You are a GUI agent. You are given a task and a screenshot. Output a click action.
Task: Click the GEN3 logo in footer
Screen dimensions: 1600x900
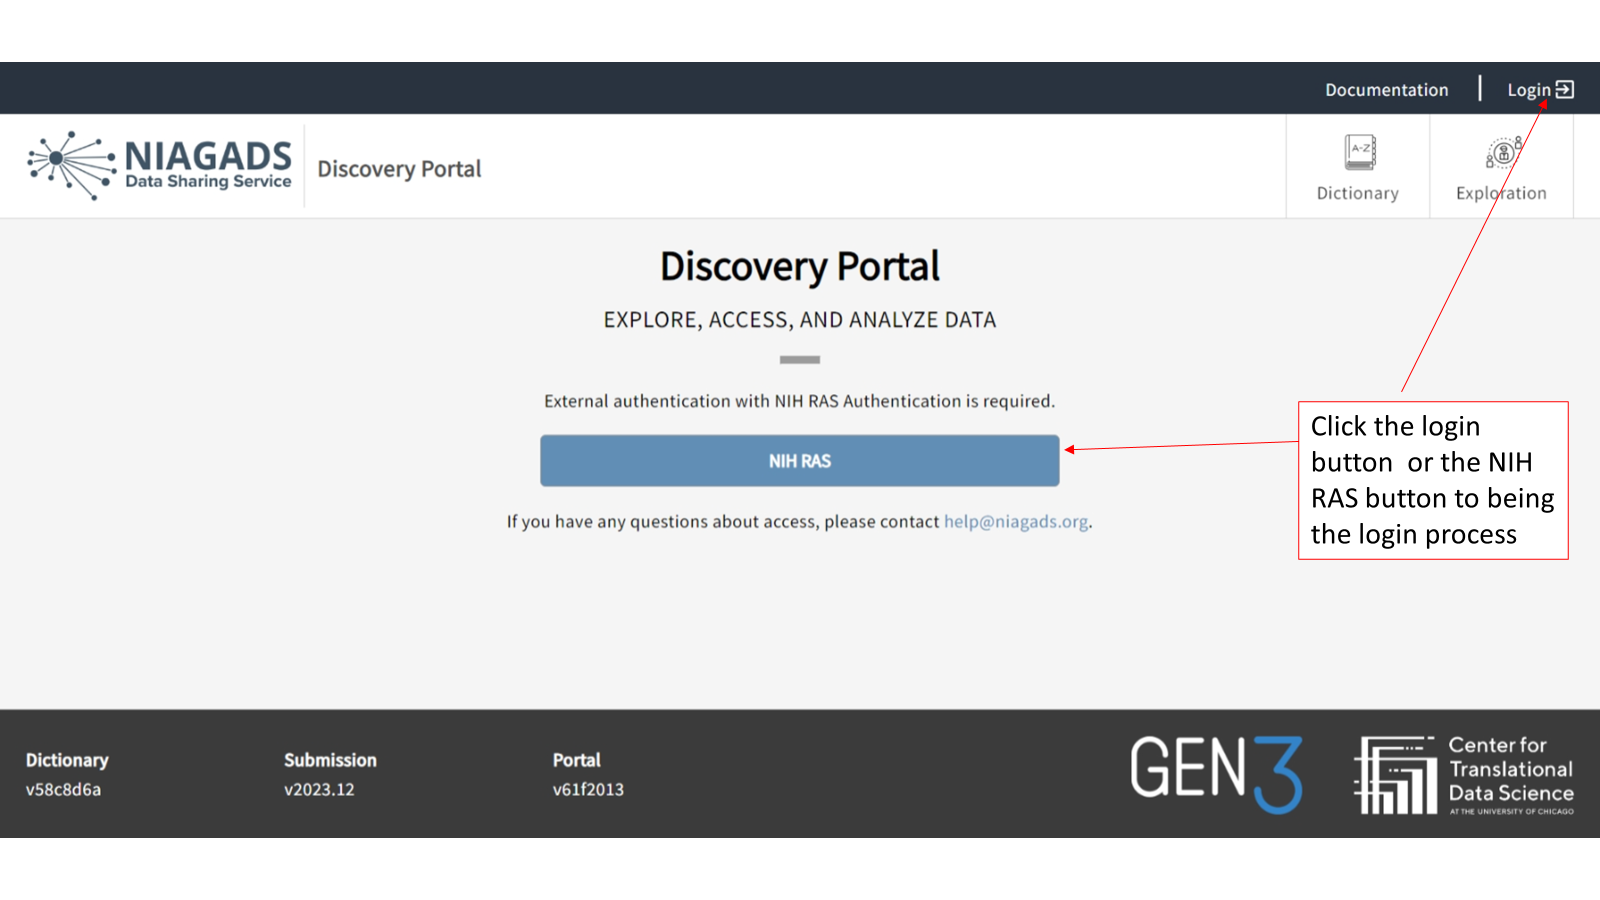pyautogui.click(x=1216, y=773)
